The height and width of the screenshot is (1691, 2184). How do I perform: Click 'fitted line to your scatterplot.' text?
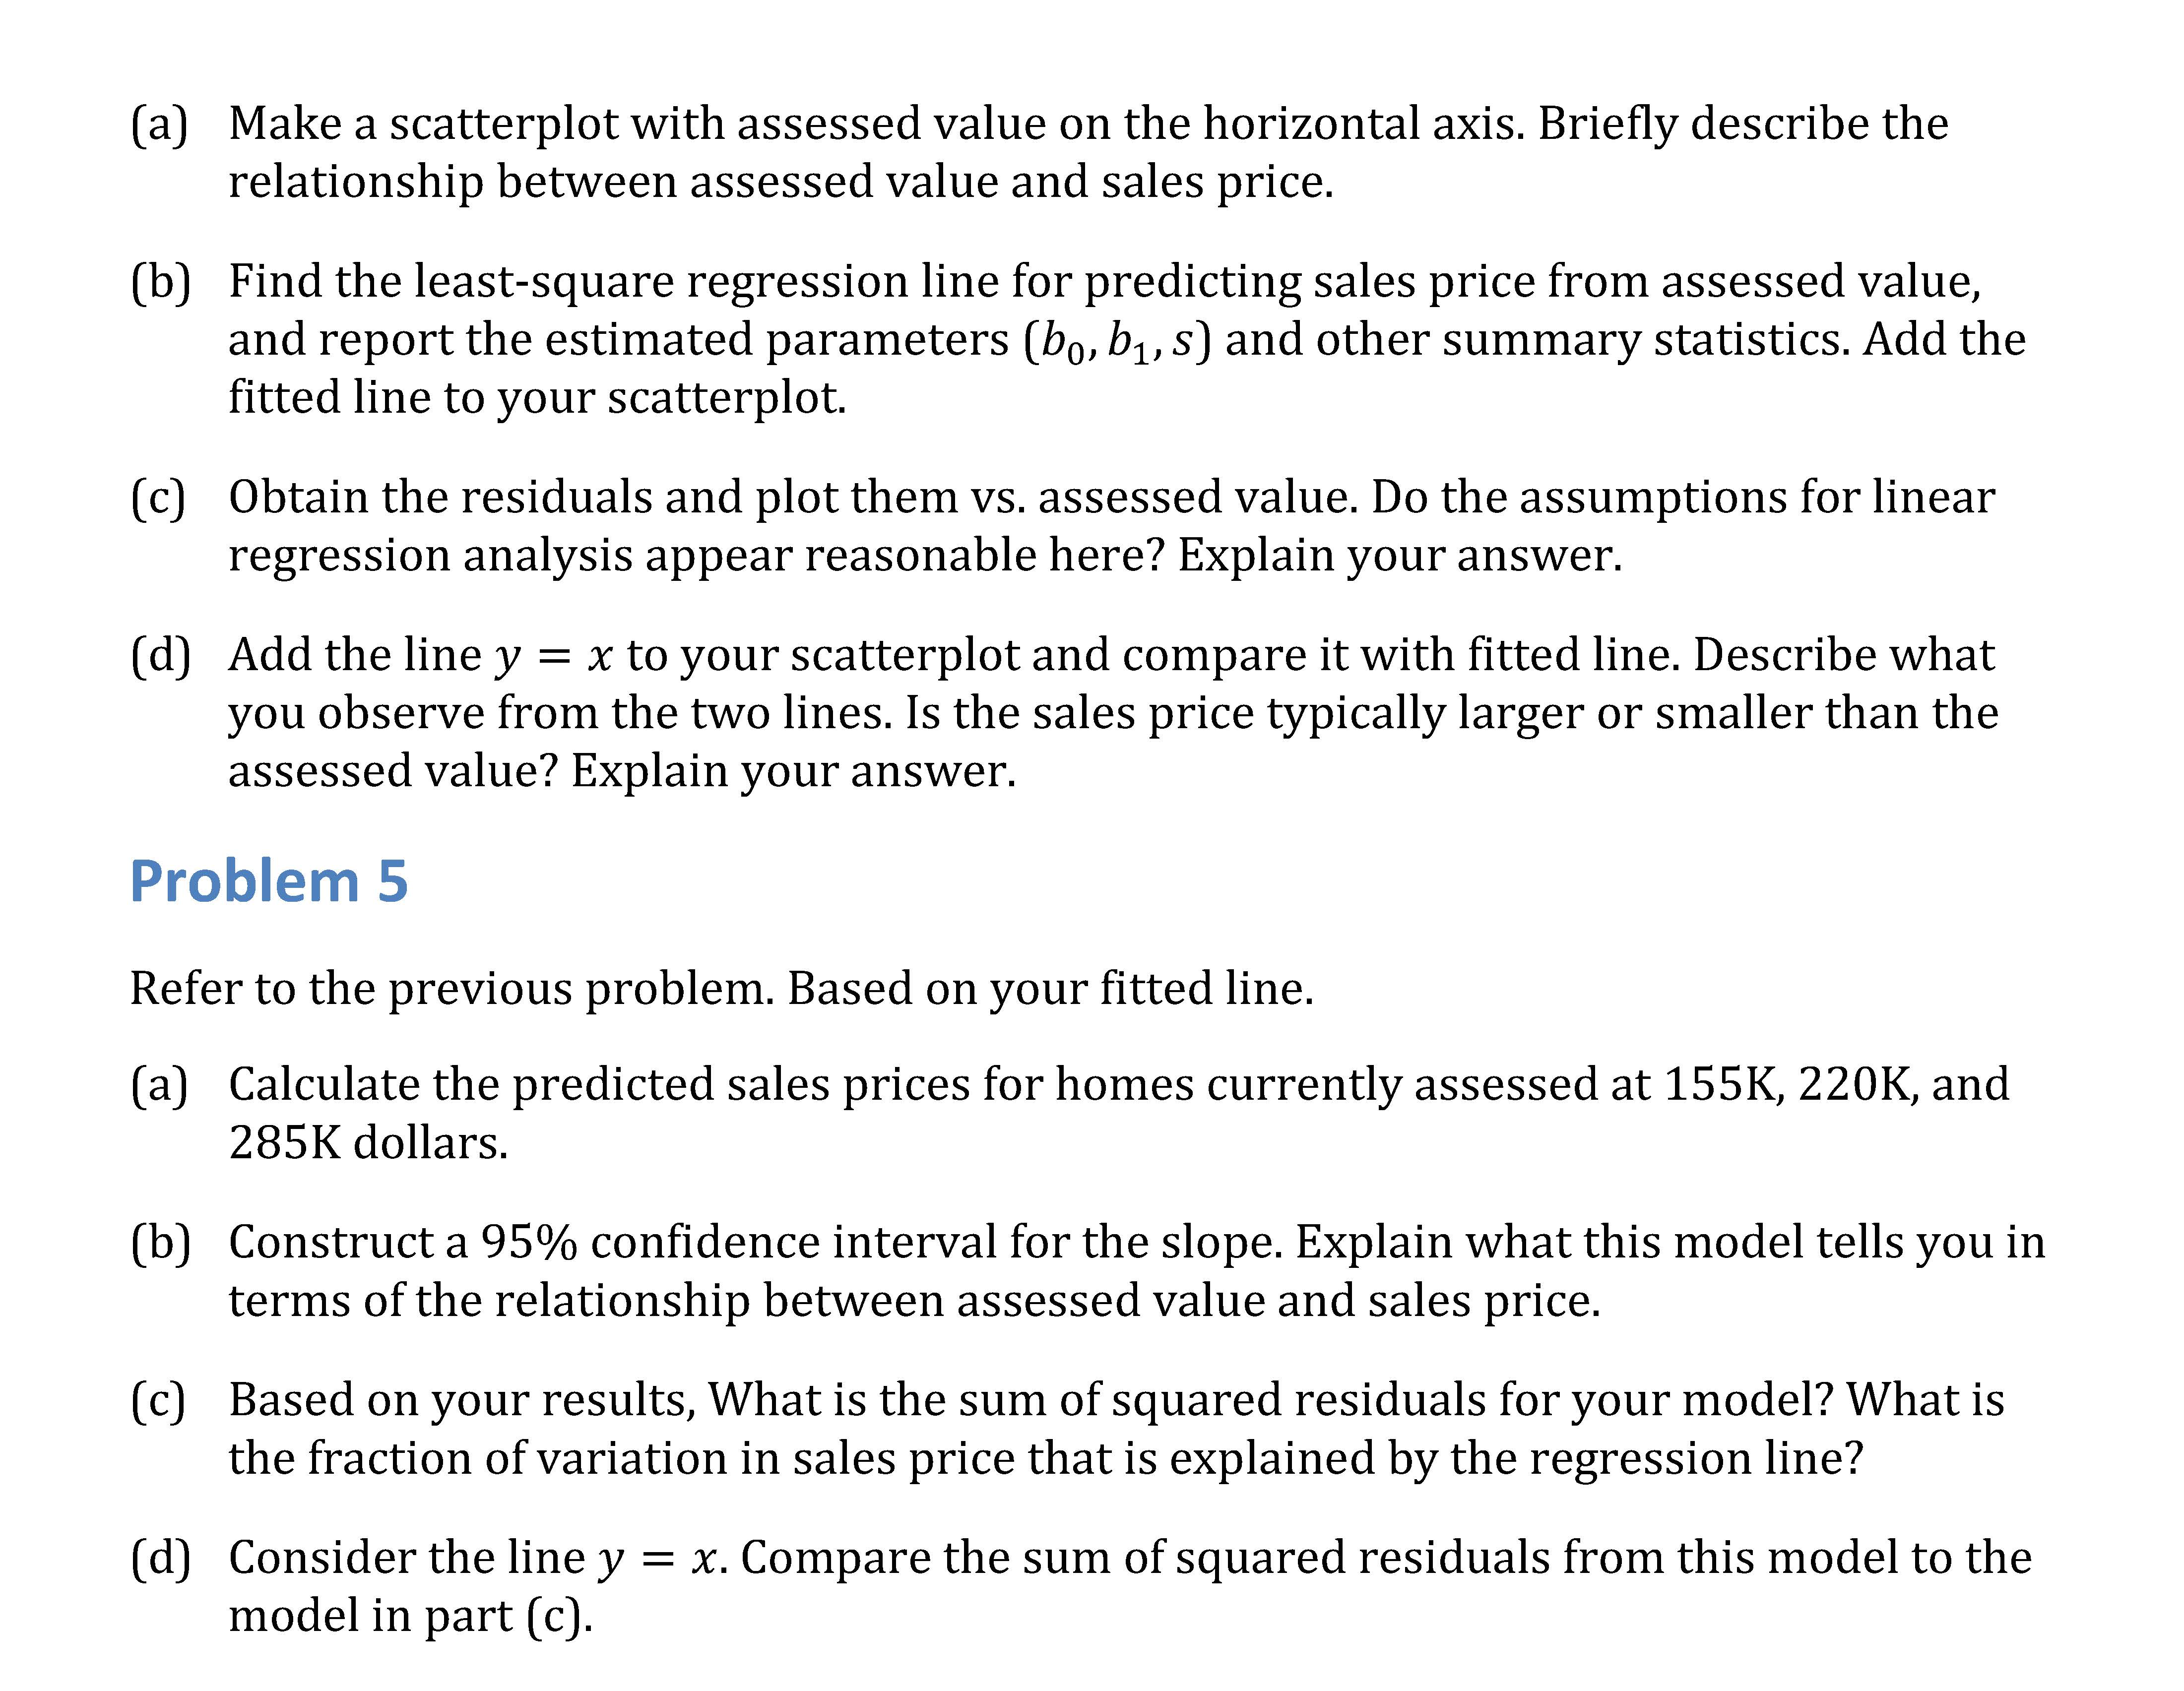537,398
